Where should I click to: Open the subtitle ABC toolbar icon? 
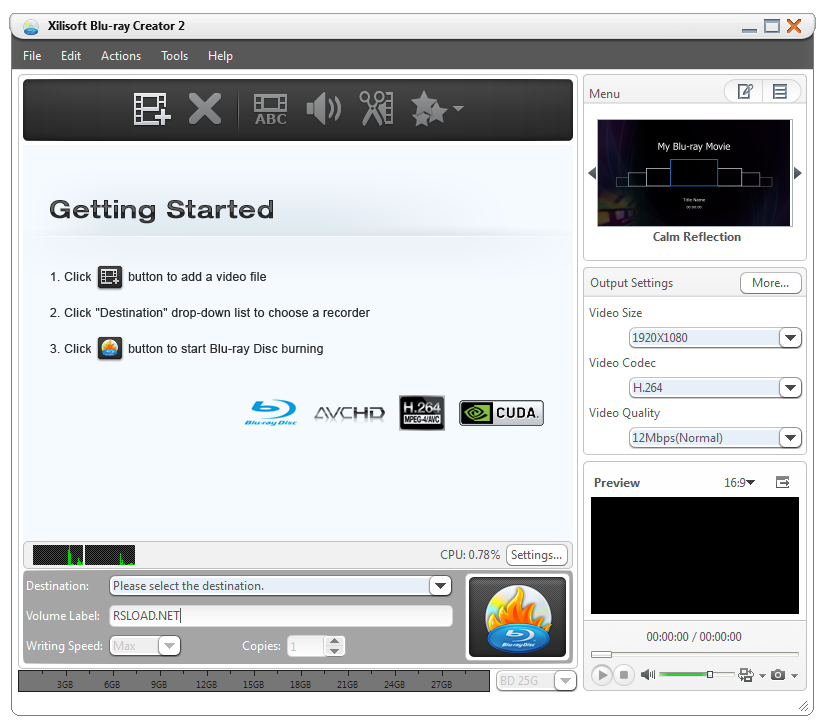click(x=270, y=110)
